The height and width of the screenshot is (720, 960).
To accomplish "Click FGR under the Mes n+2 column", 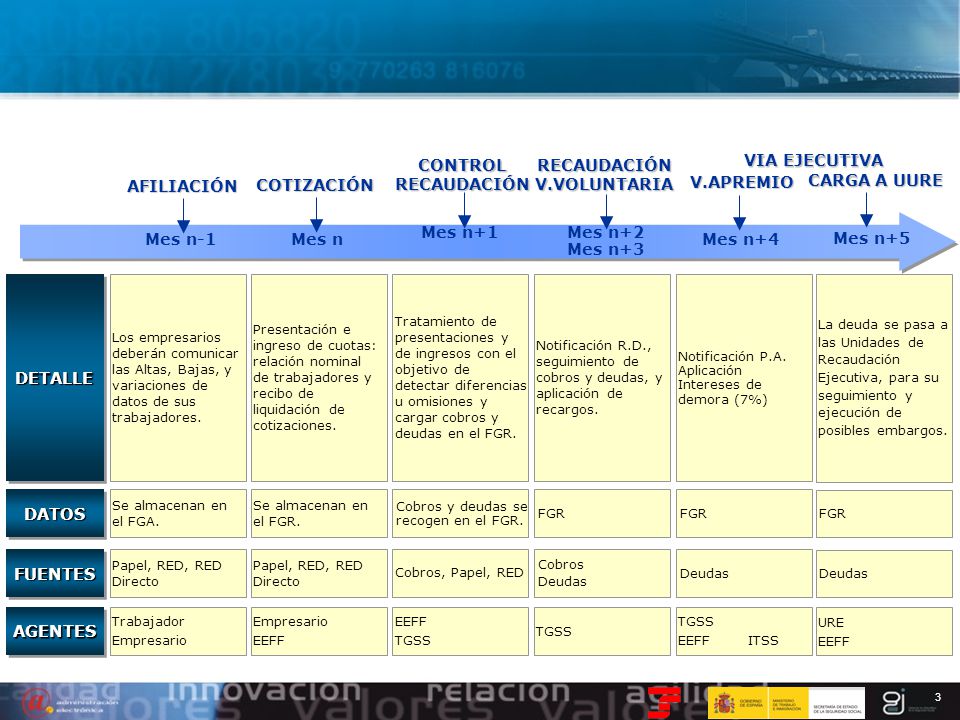I will click(602, 514).
